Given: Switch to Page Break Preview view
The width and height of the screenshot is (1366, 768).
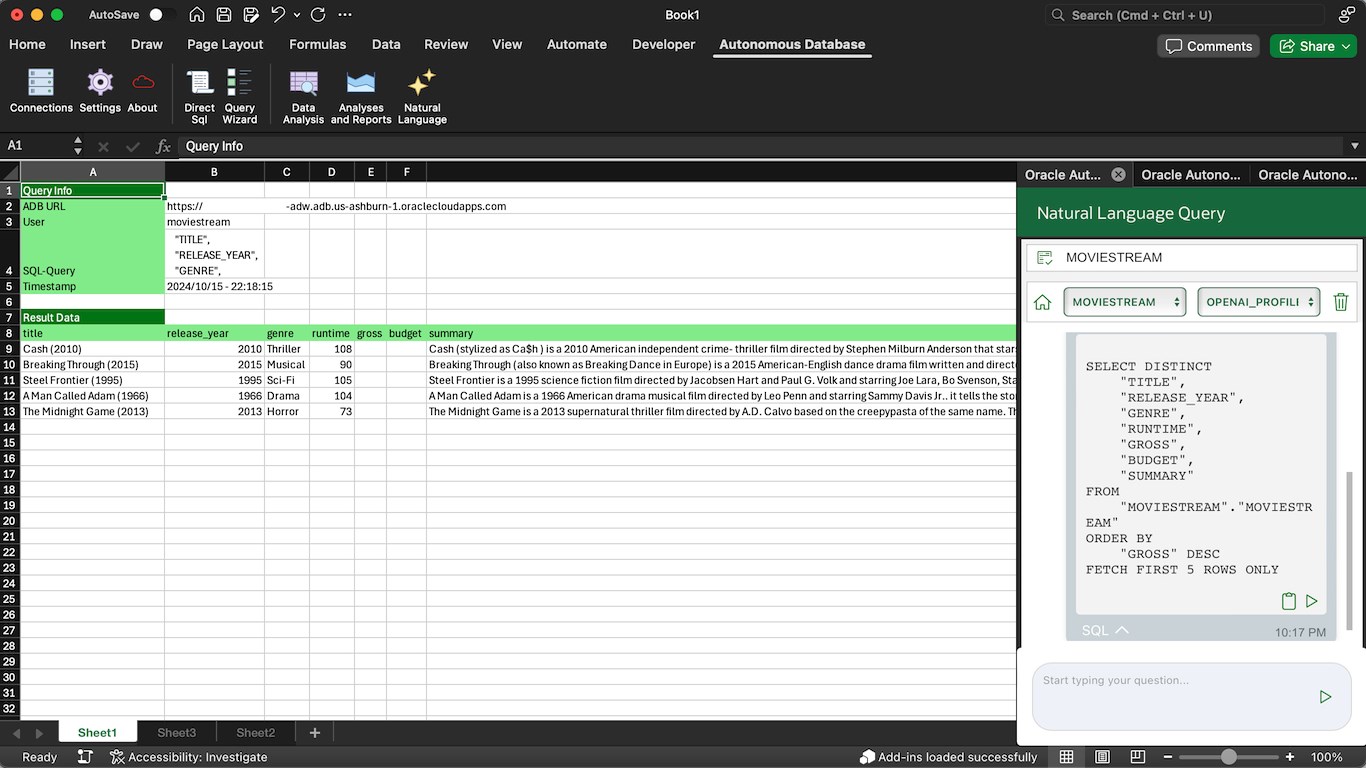Looking at the screenshot, I should (x=1137, y=757).
